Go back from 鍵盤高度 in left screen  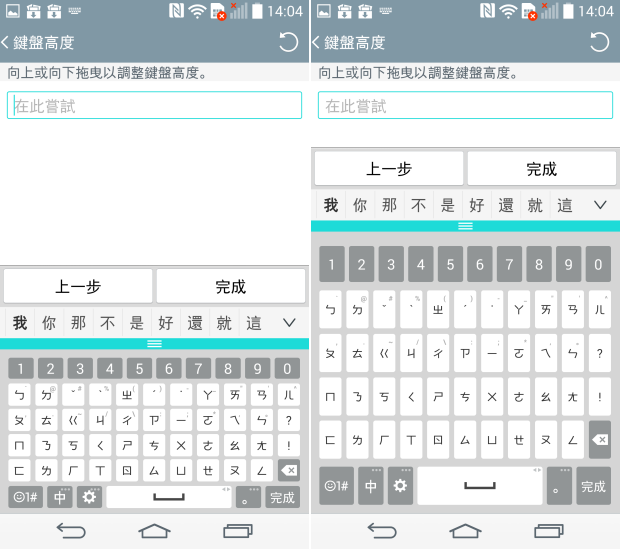point(6,42)
